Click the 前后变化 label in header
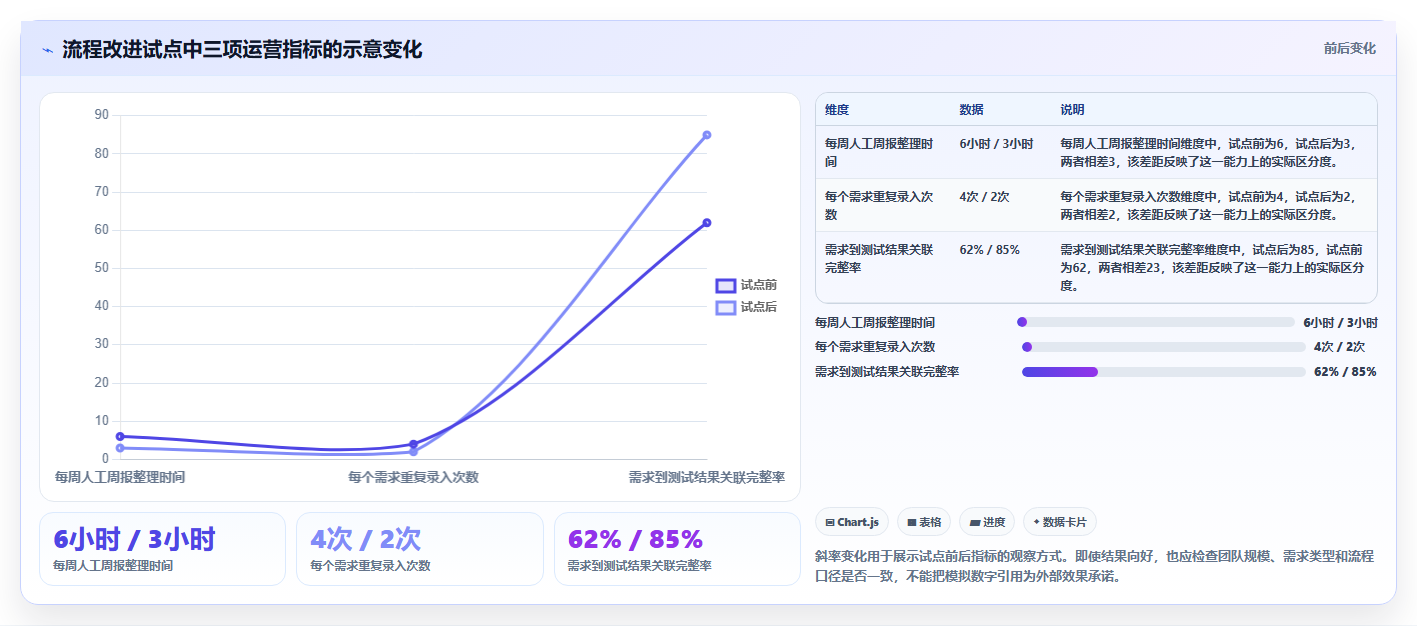 [x=1349, y=48]
